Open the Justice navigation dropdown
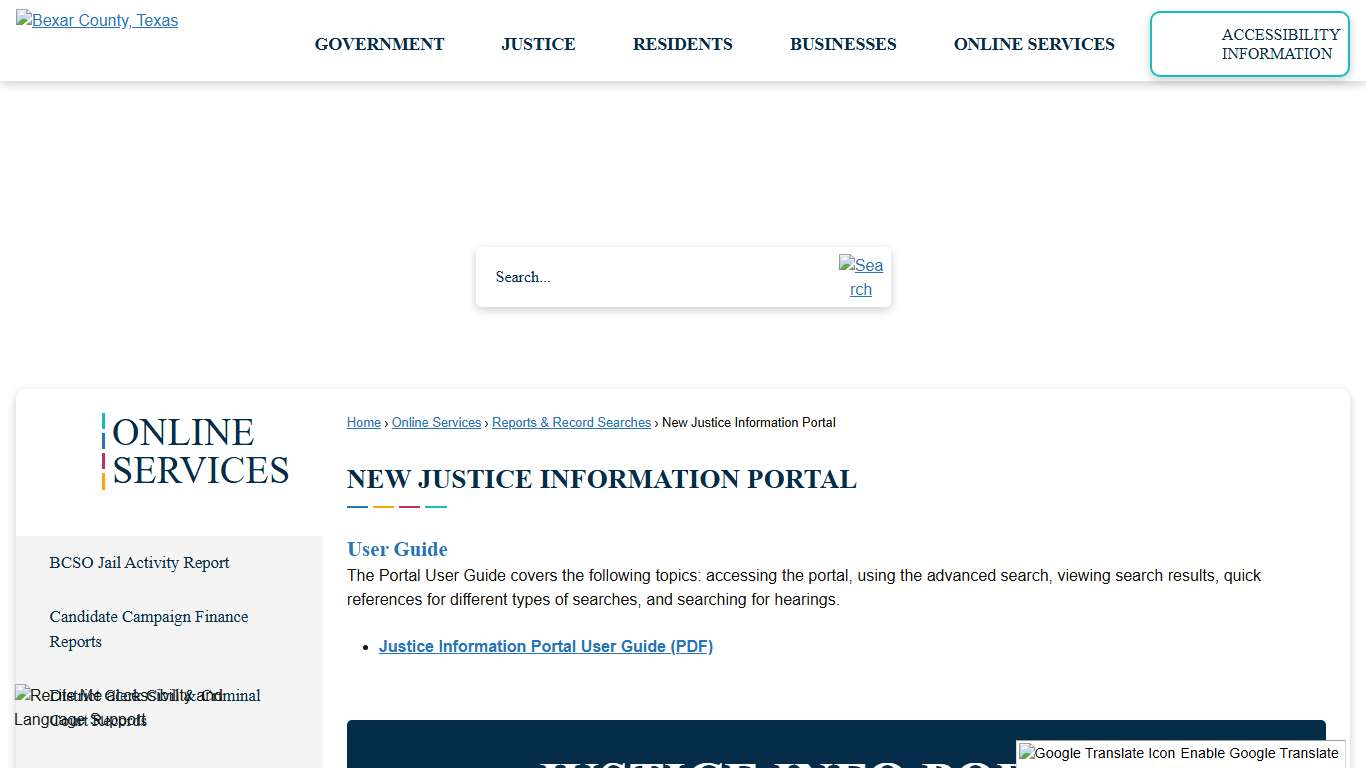The height and width of the screenshot is (768, 1366). [x=538, y=44]
